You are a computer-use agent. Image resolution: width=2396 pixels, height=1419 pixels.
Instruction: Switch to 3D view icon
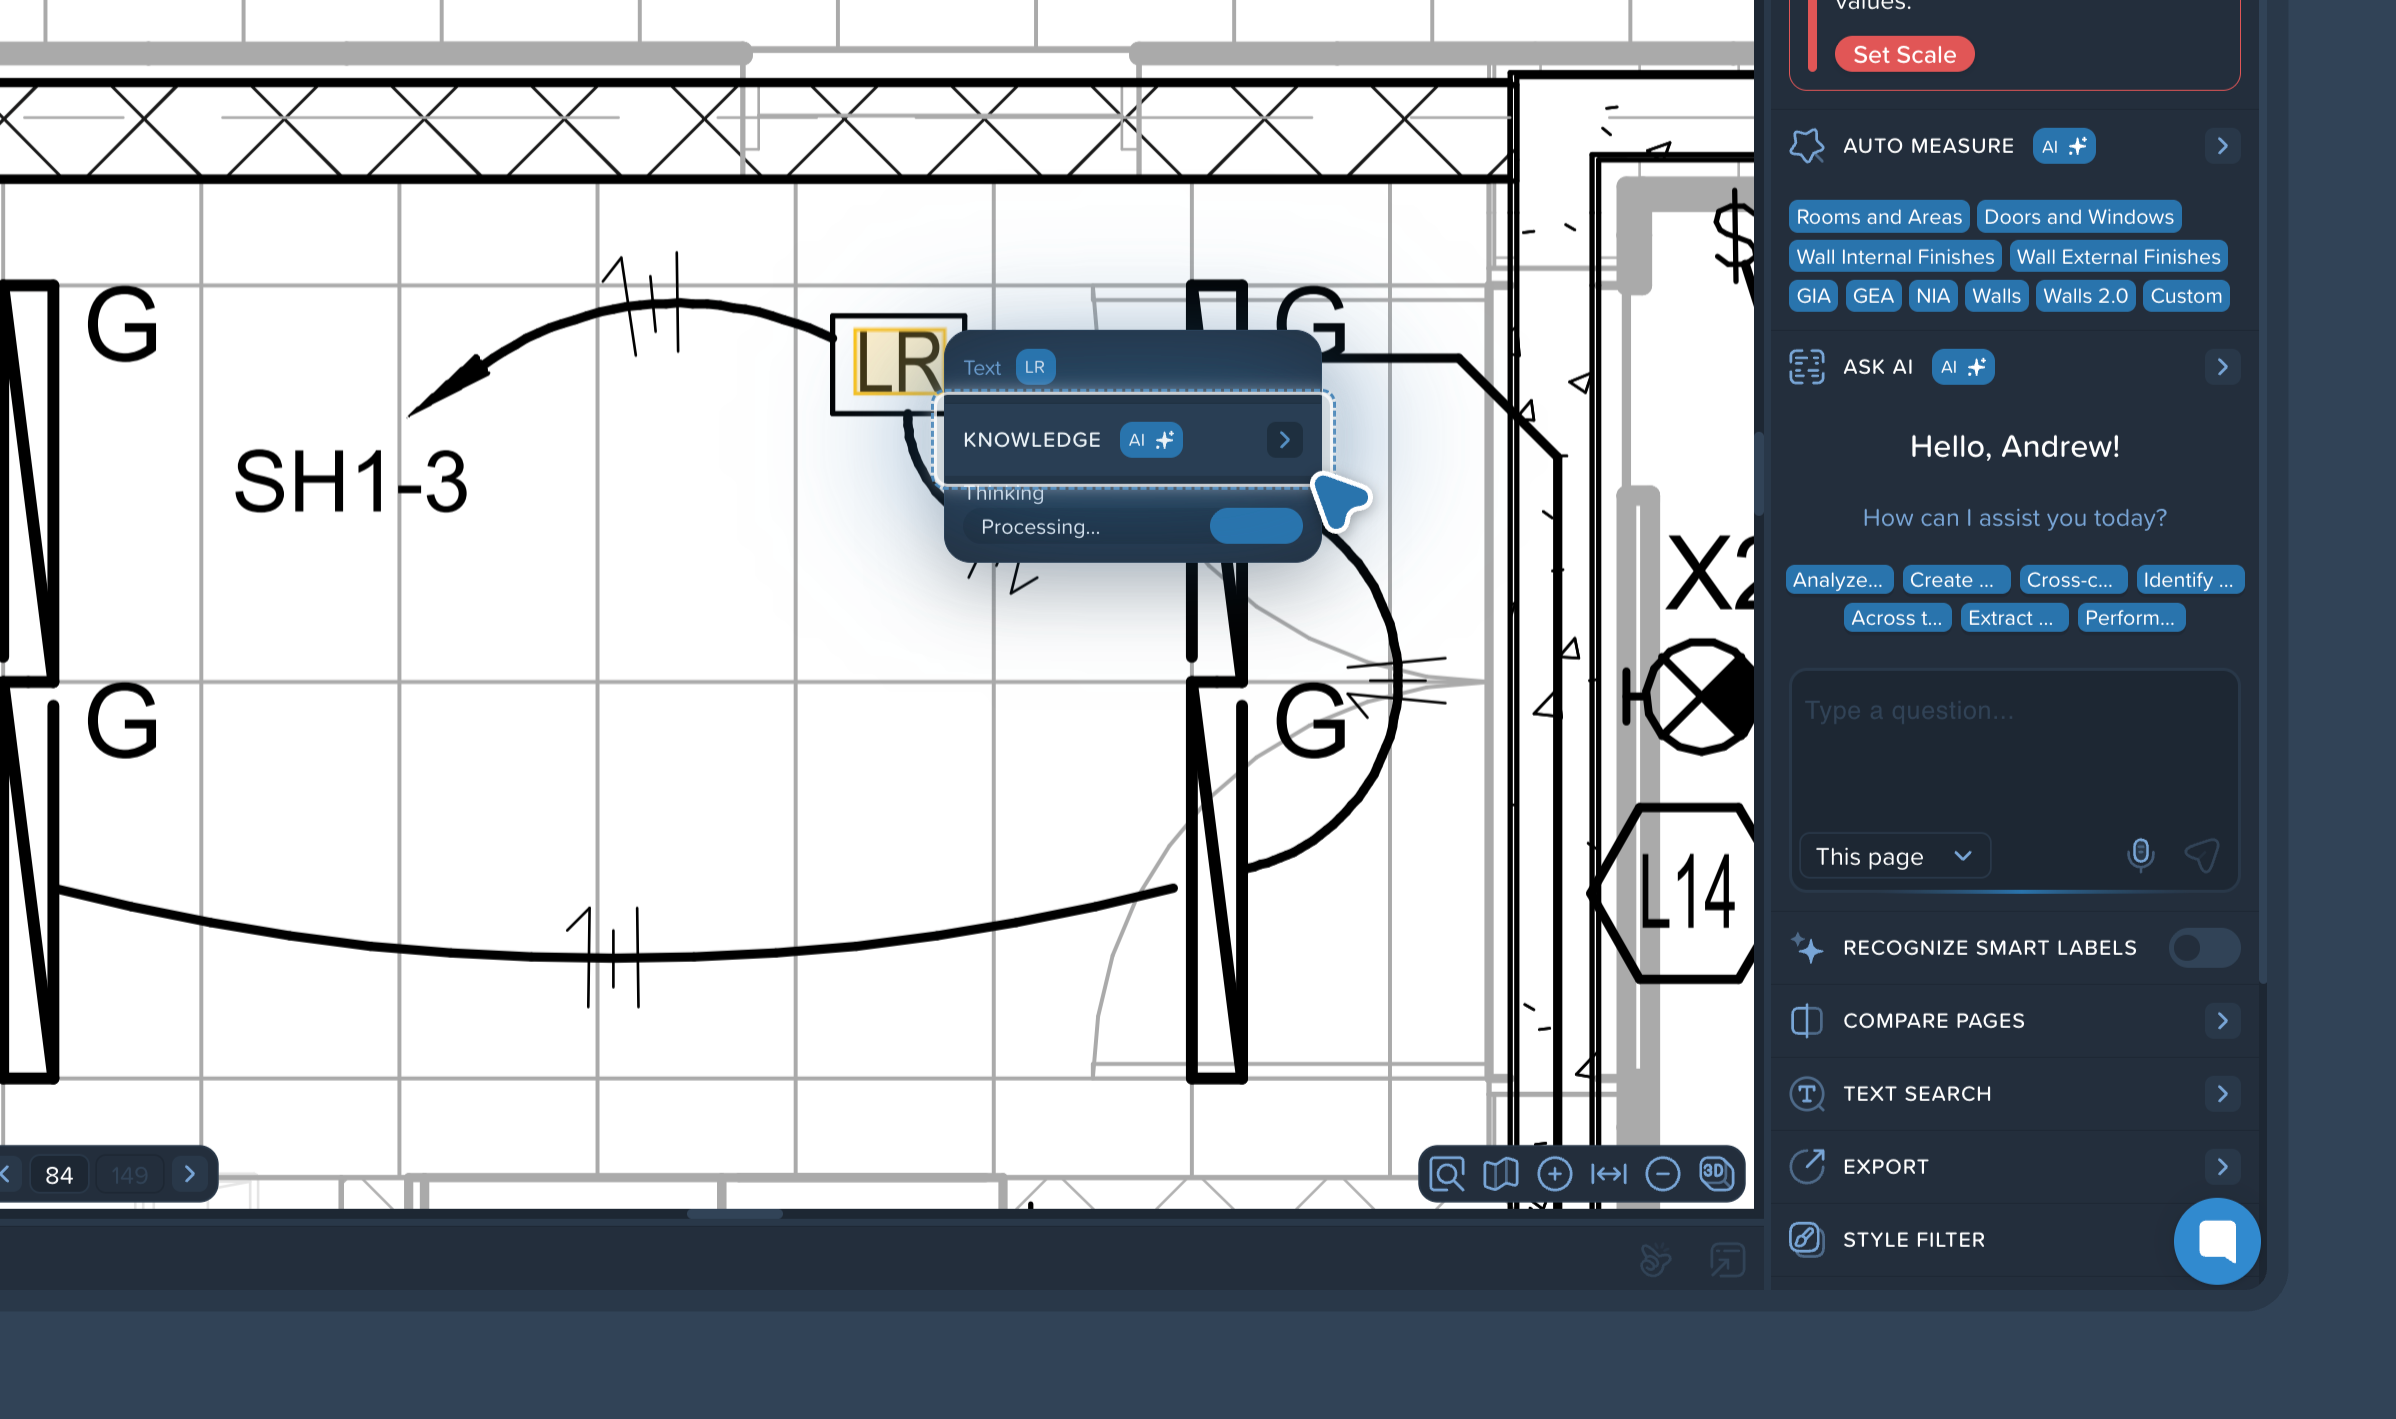(1716, 1173)
